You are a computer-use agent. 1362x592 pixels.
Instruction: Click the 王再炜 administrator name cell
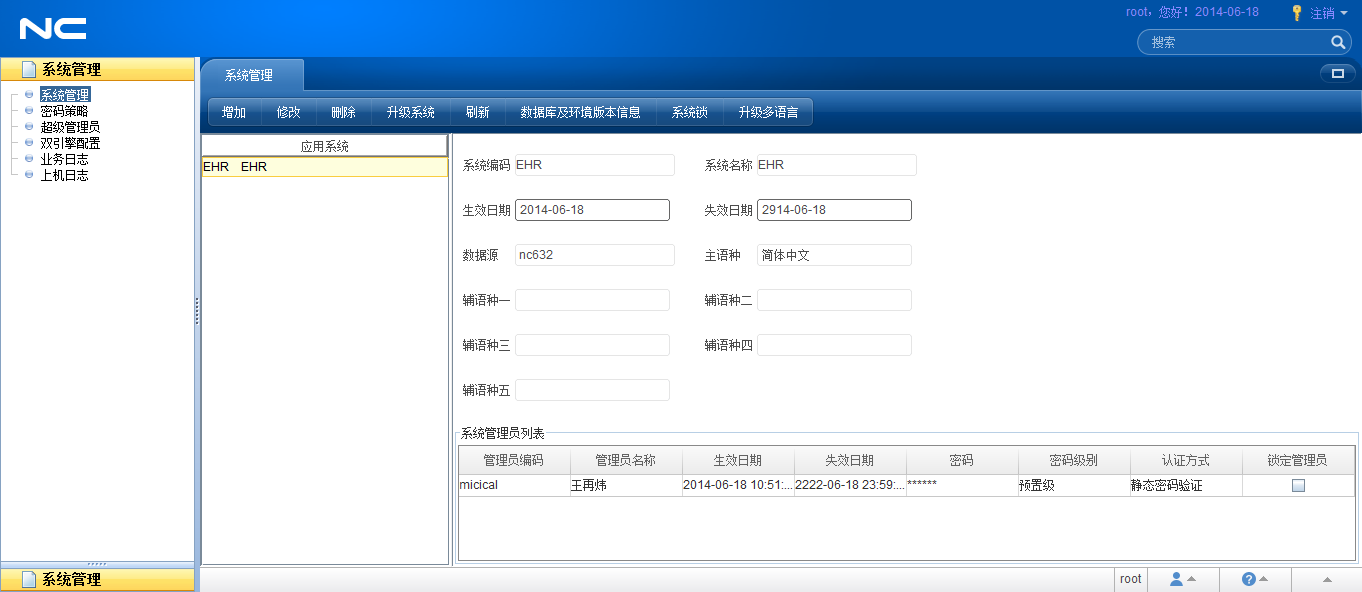point(626,485)
